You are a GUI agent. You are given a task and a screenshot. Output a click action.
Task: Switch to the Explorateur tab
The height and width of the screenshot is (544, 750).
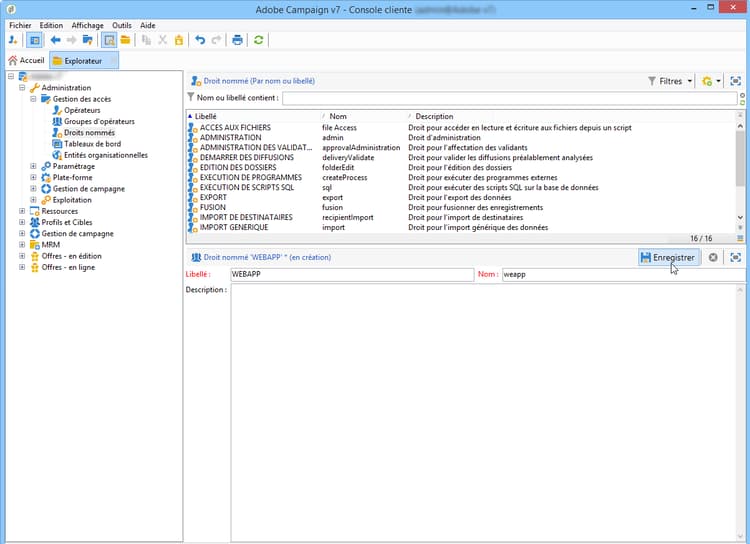(x=83, y=61)
